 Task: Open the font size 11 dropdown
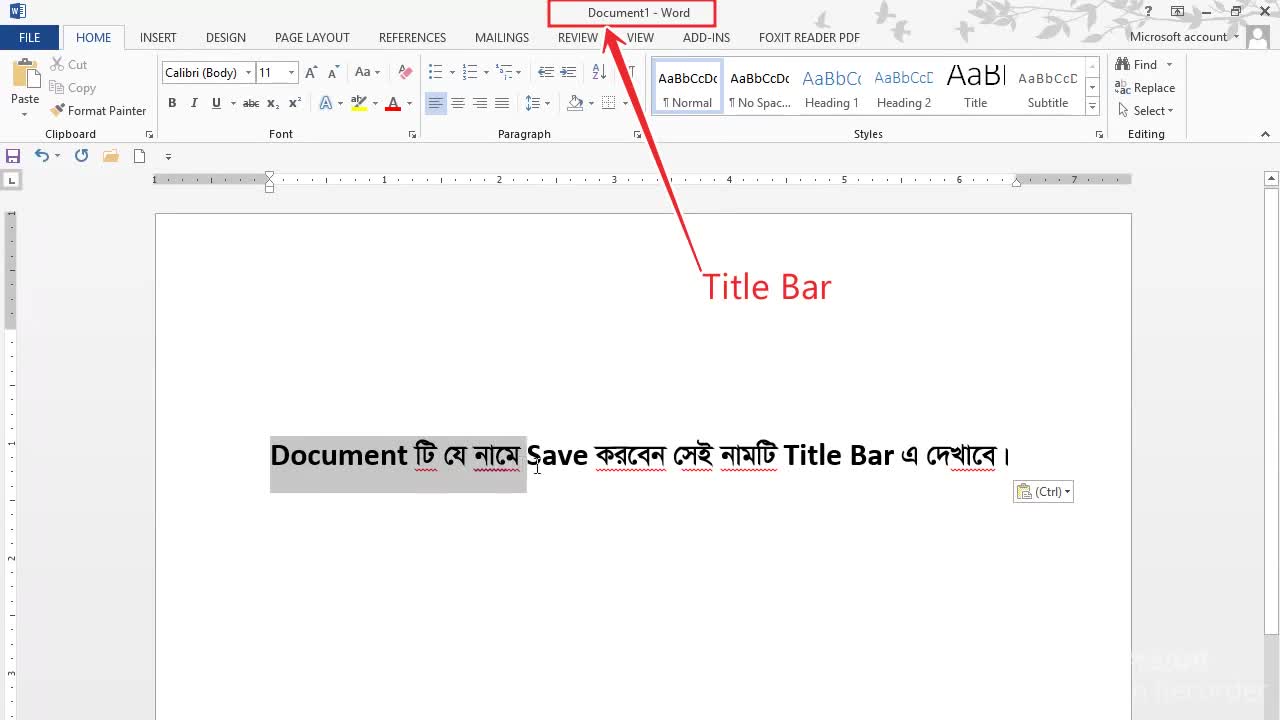tap(291, 73)
